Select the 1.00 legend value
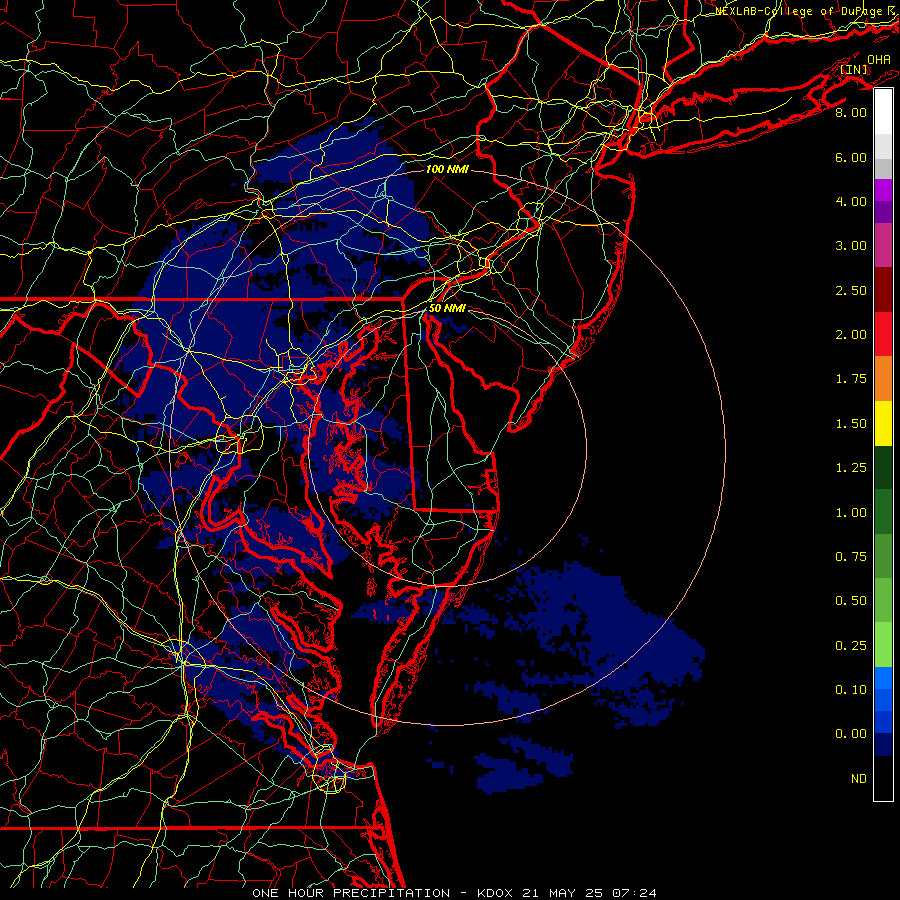 coord(851,513)
